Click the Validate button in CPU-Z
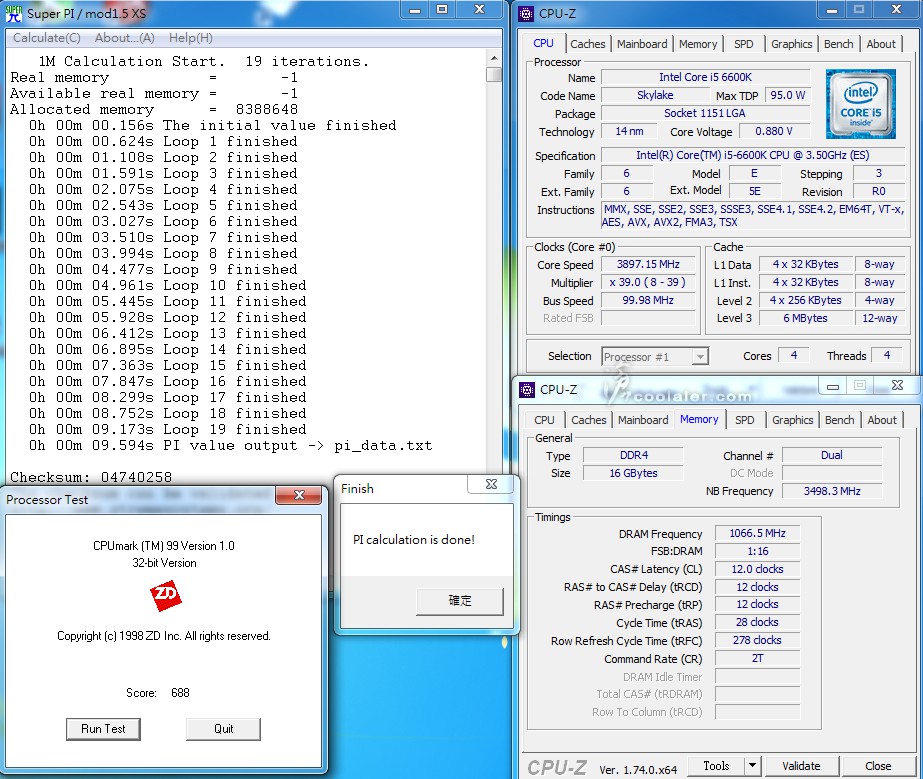The image size is (923, 779). click(x=801, y=766)
